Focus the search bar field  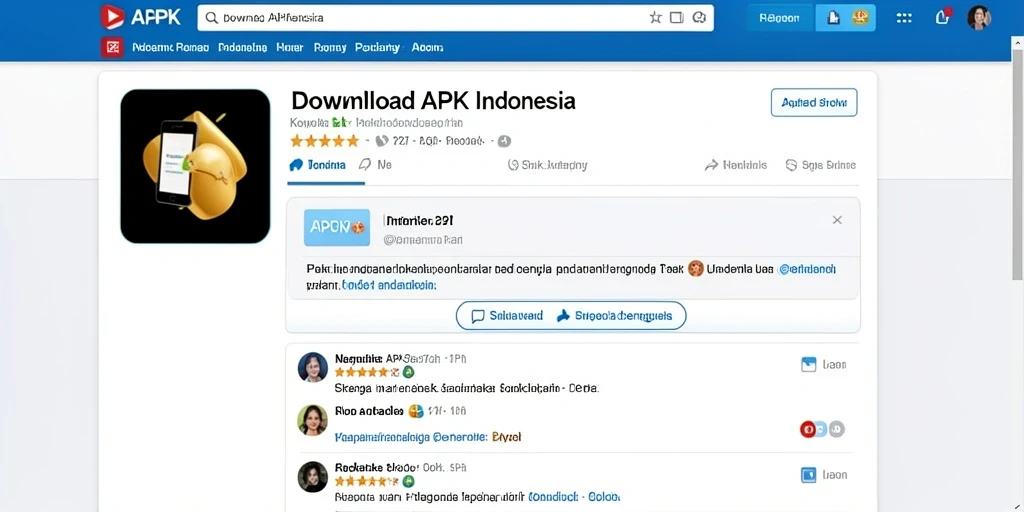tap(455, 18)
